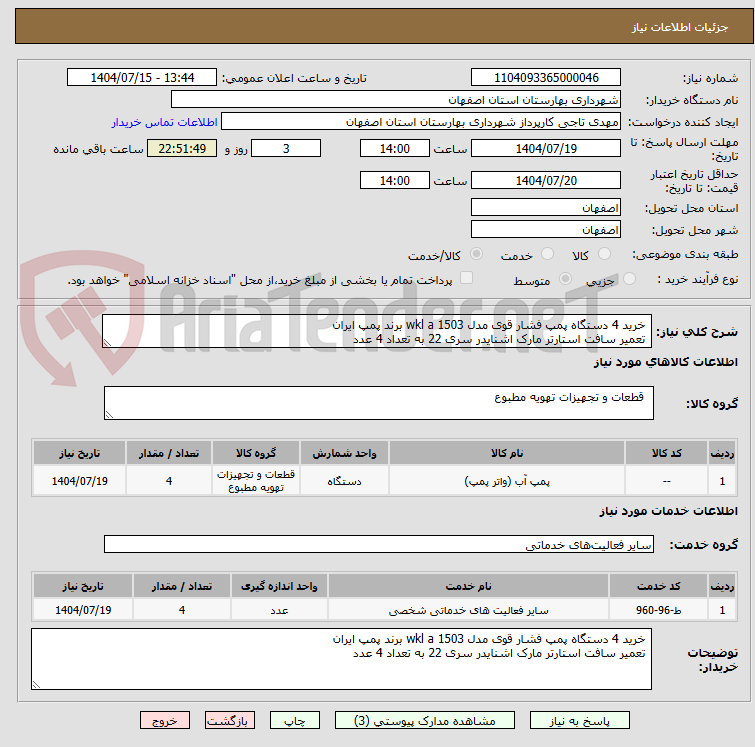Select the کالا radio button
The width and height of the screenshot is (755, 747).
coord(604,254)
